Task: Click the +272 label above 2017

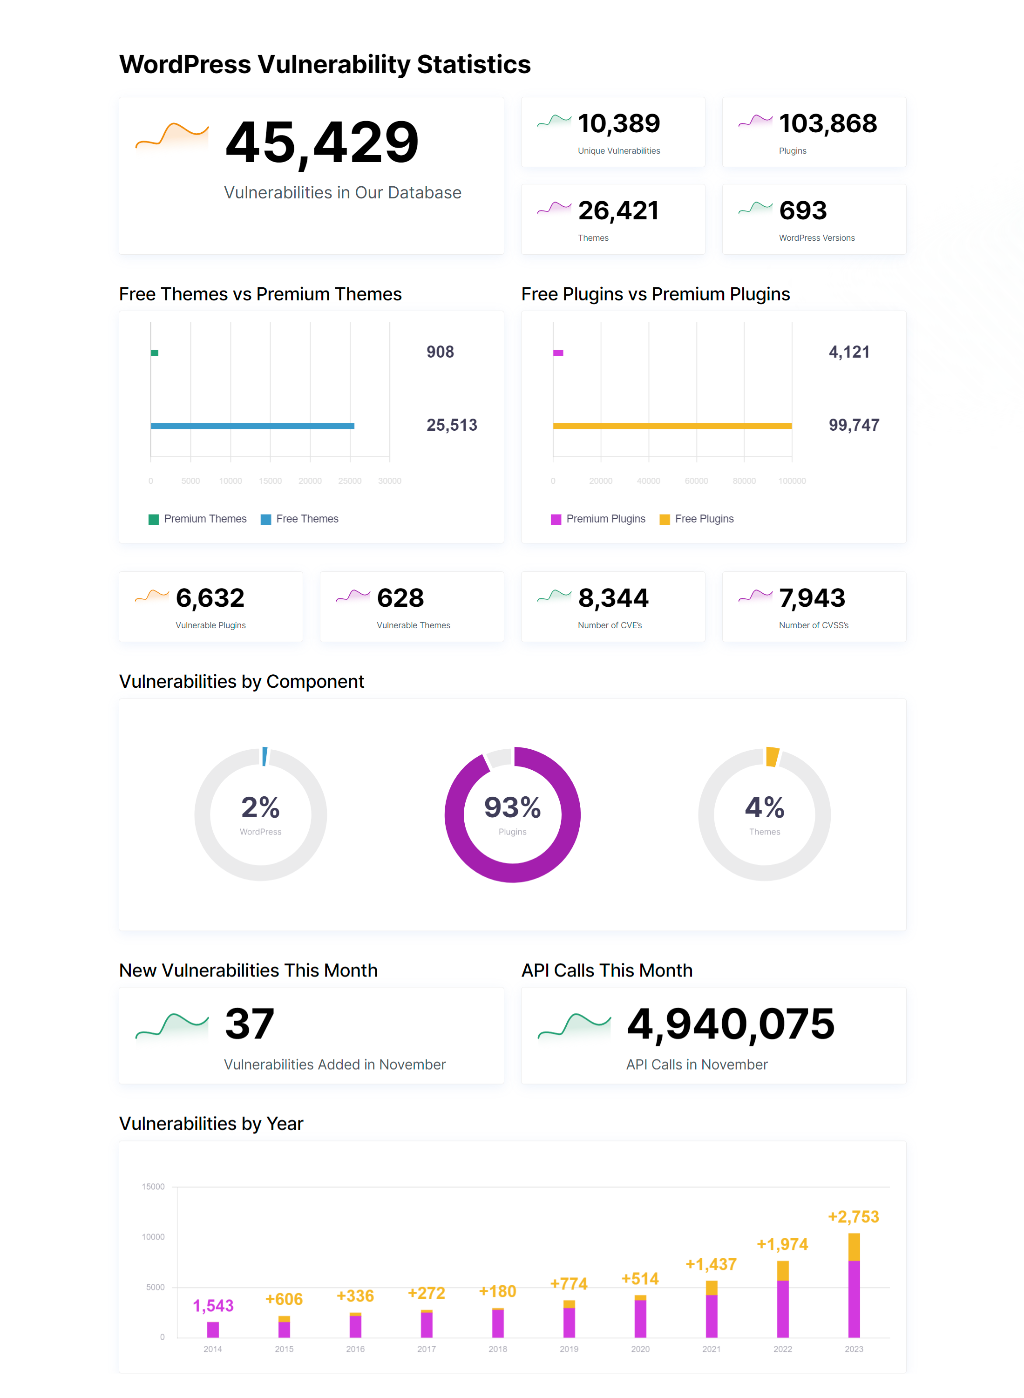Action: (427, 1293)
